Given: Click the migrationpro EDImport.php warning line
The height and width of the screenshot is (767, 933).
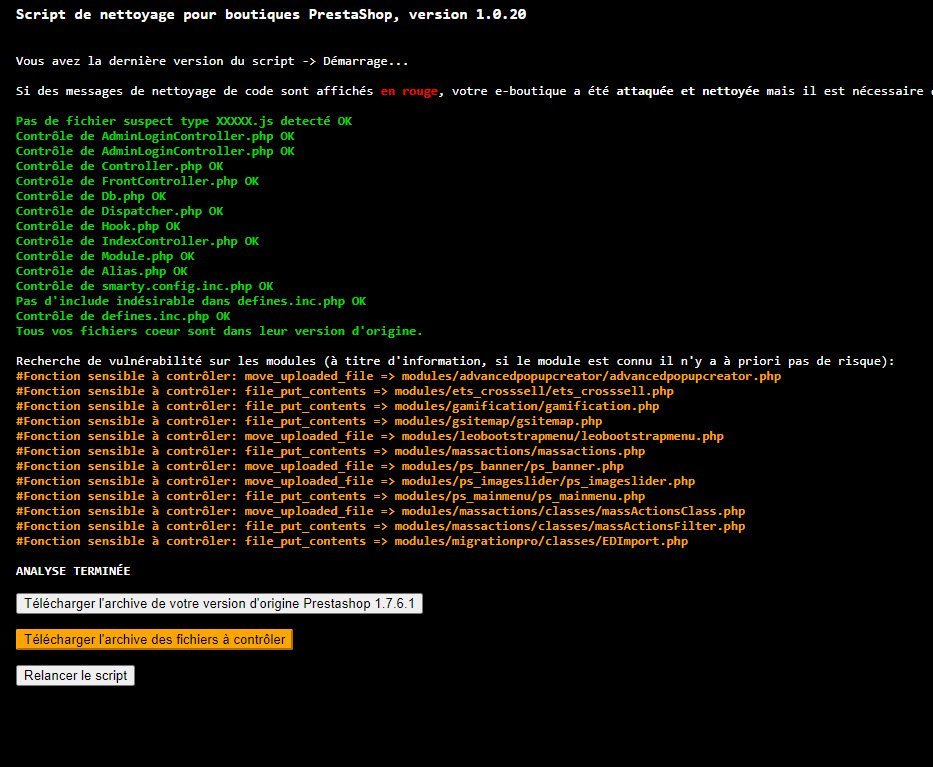Looking at the screenshot, I should click(x=352, y=541).
